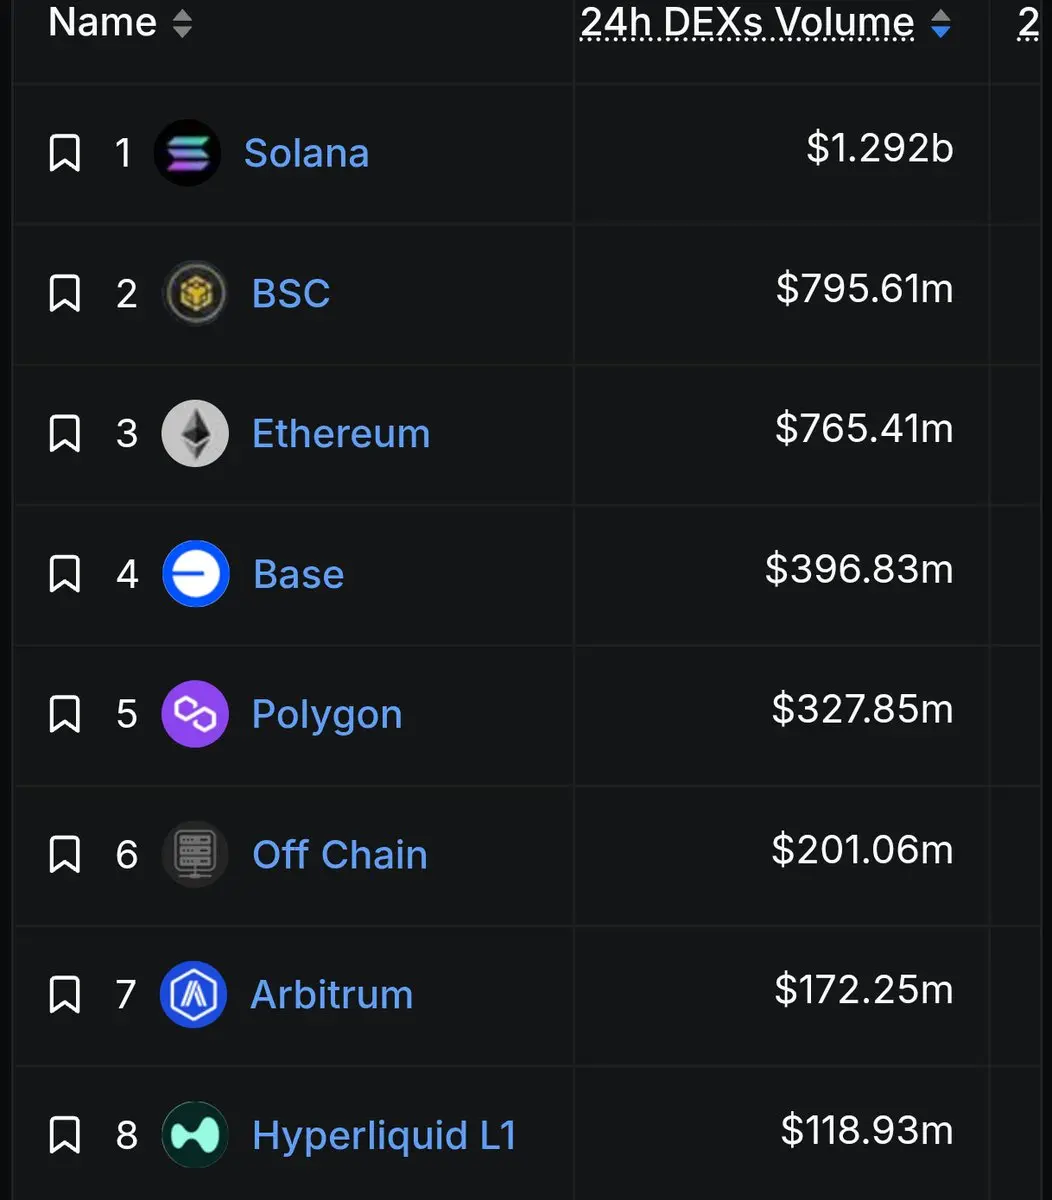This screenshot has width=1052, height=1200.
Task: Click BSC volume value $795.61m
Action: (864, 289)
